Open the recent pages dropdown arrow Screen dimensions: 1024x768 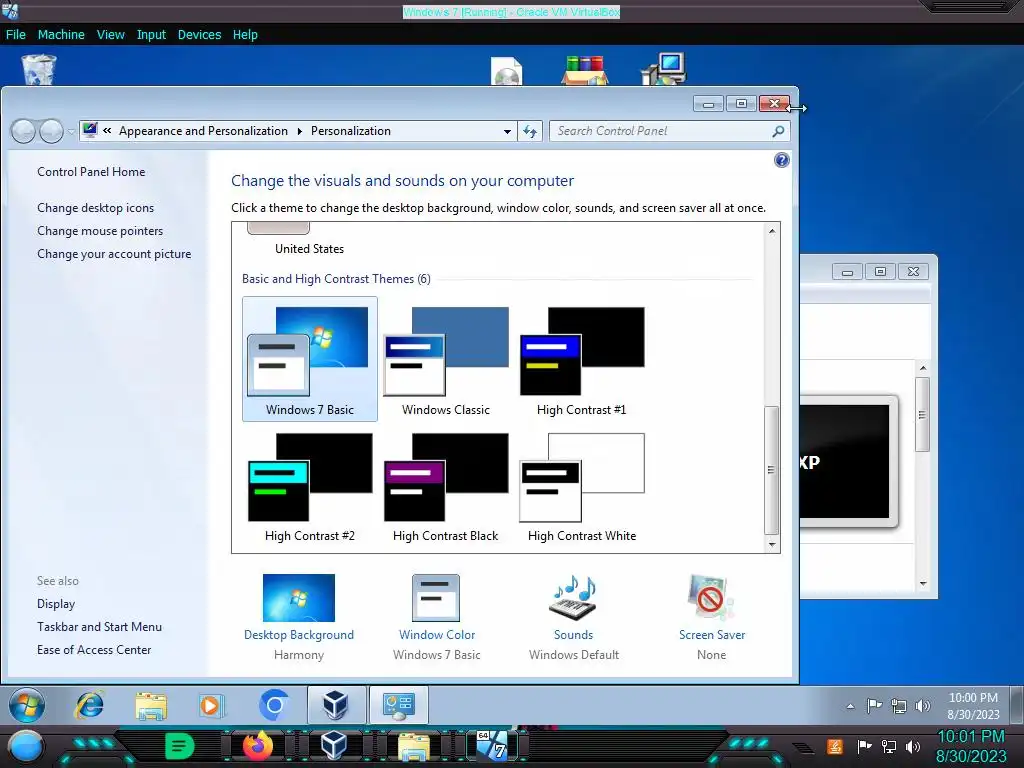[71, 132]
